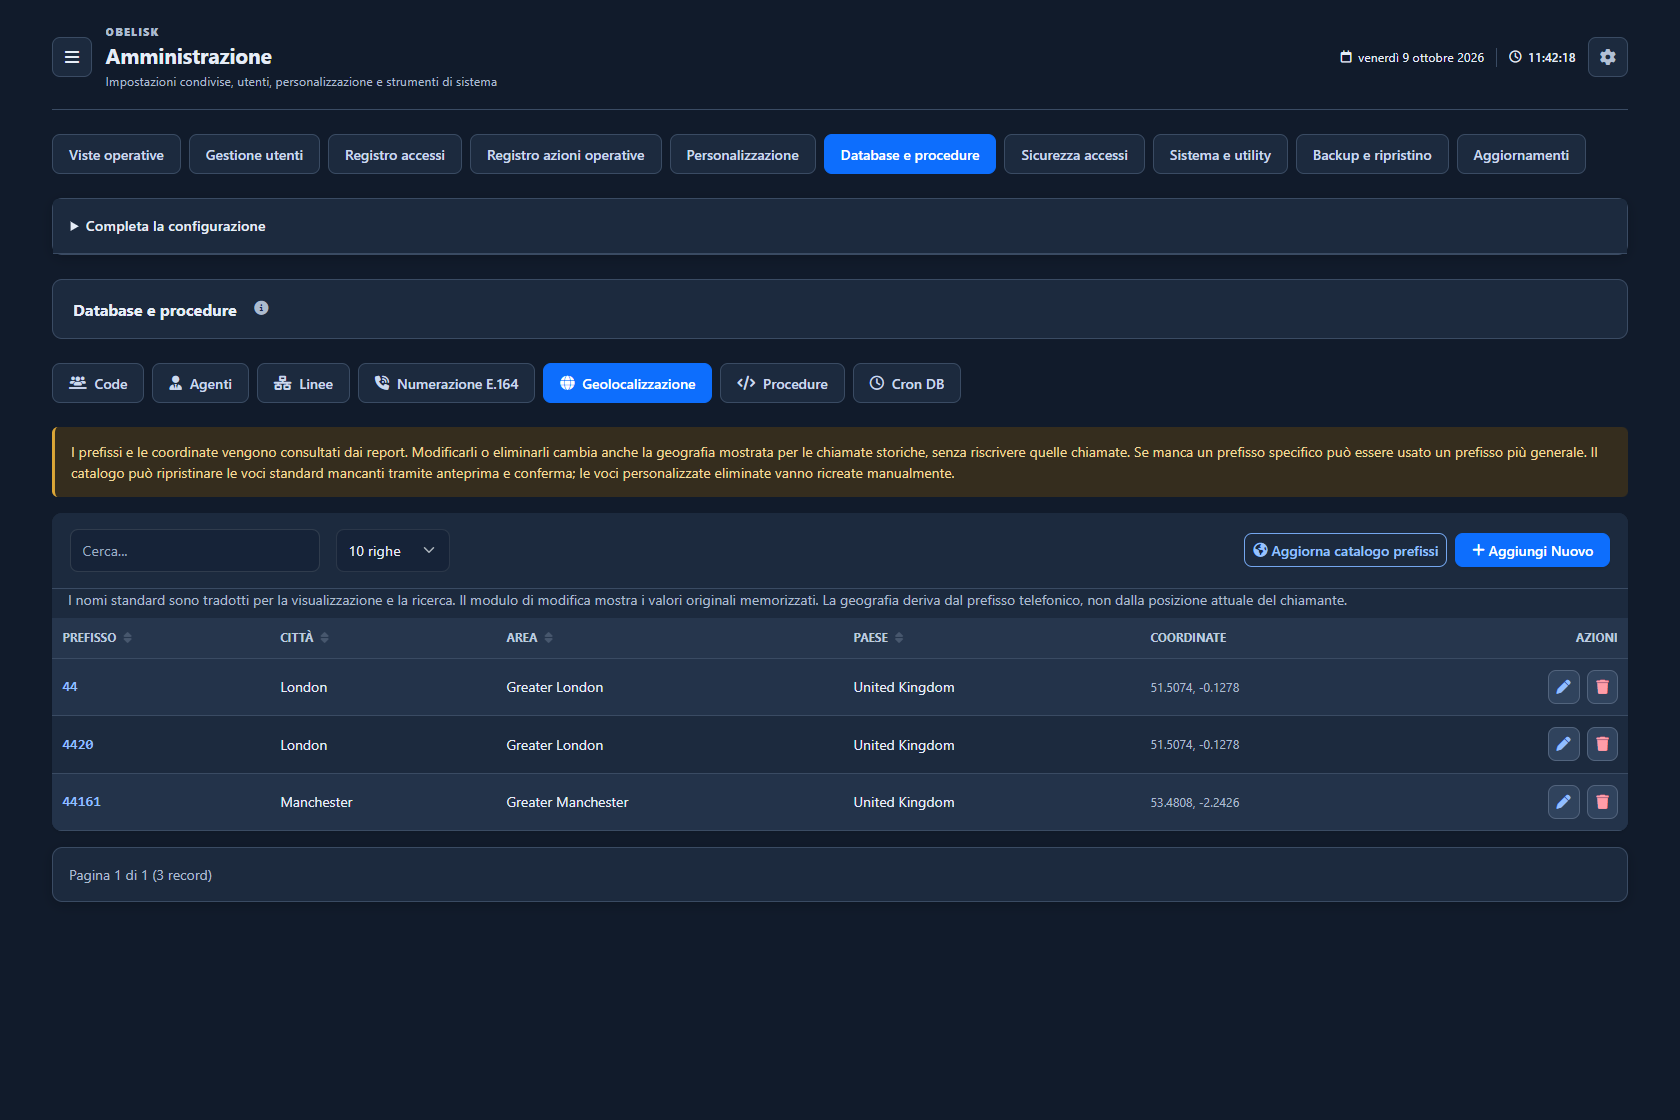Viewport: 1680px width, 1120px height.
Task: Click coordinates 53.4808, -2.2426
Action: (1195, 803)
